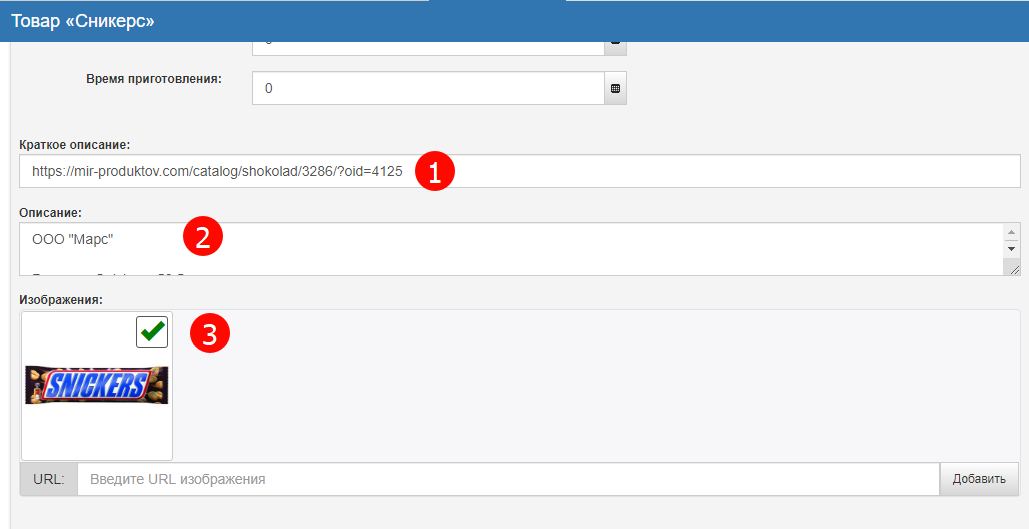Image resolution: width=1029 pixels, height=529 pixels.
Task: Click the Описание scrollbar down arrow
Action: 1011,248
